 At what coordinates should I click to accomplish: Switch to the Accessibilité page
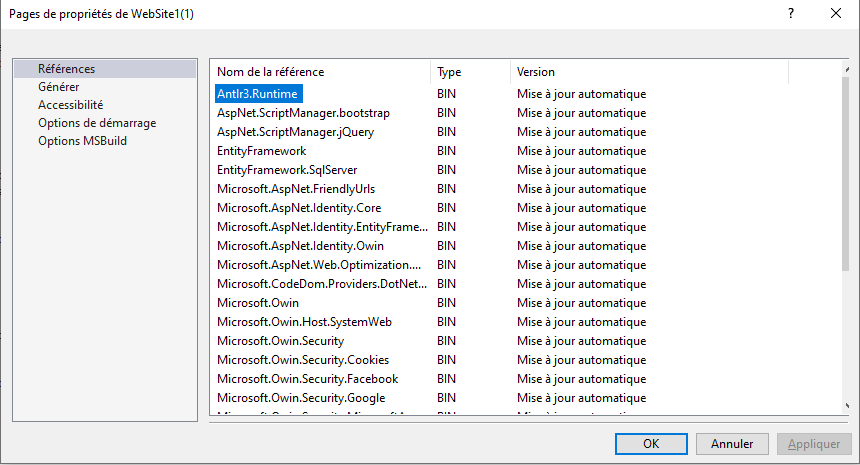click(x=70, y=105)
